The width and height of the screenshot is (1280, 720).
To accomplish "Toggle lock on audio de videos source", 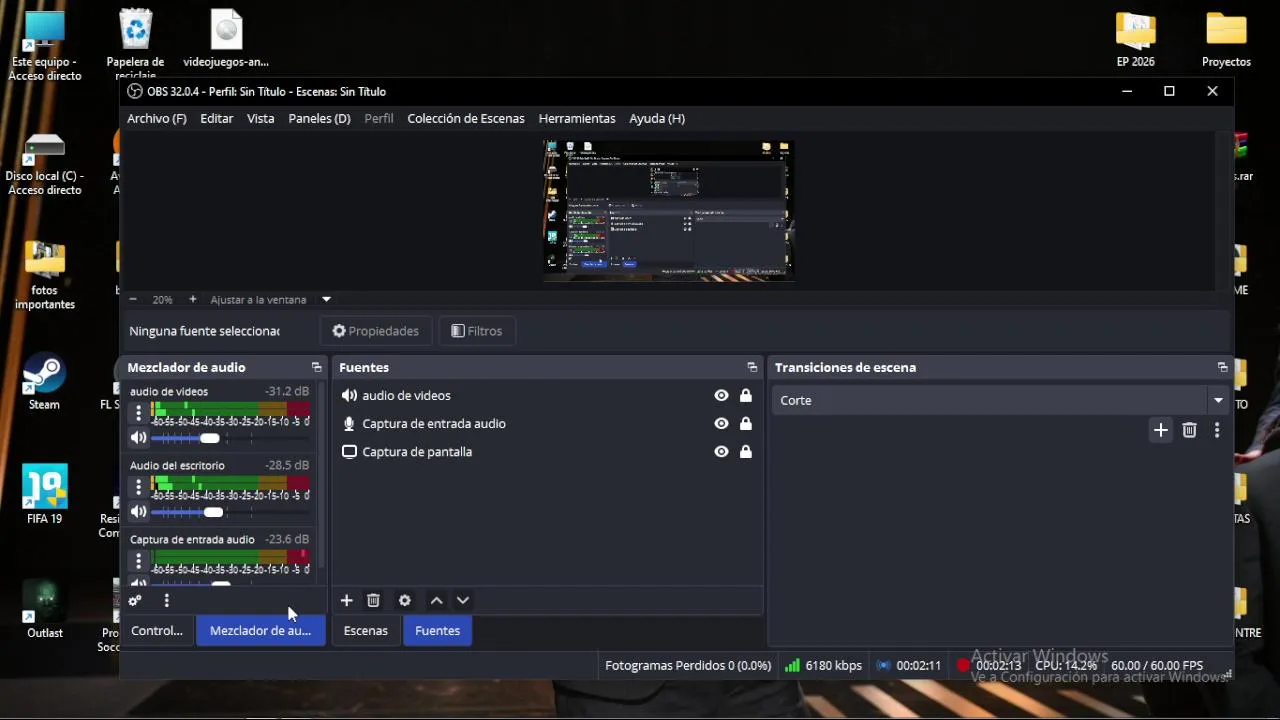I will (x=745, y=396).
